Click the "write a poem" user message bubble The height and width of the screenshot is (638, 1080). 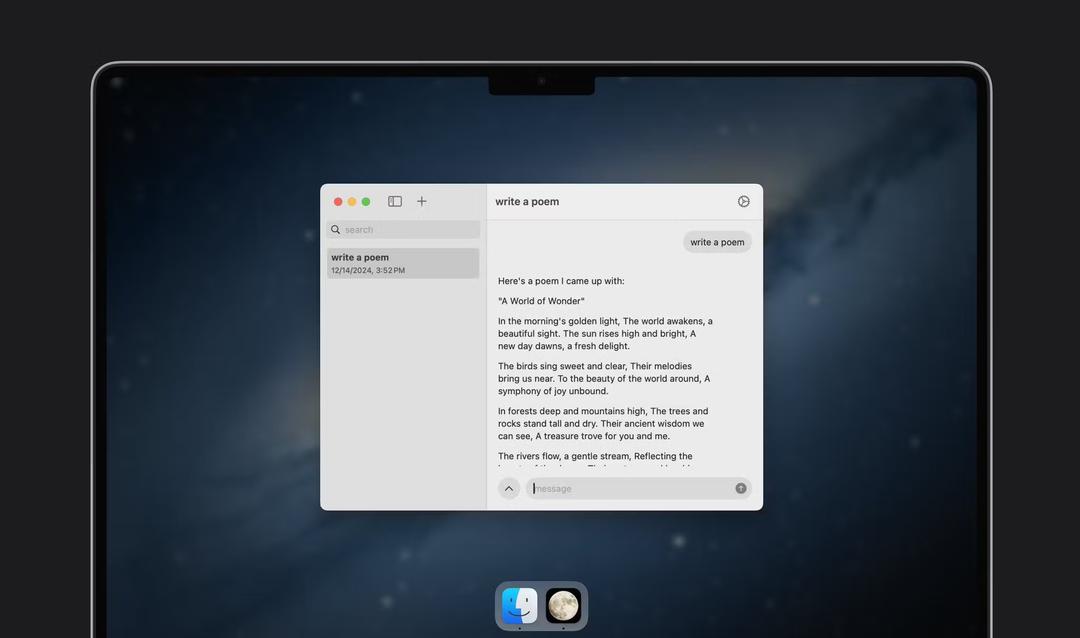tap(717, 242)
